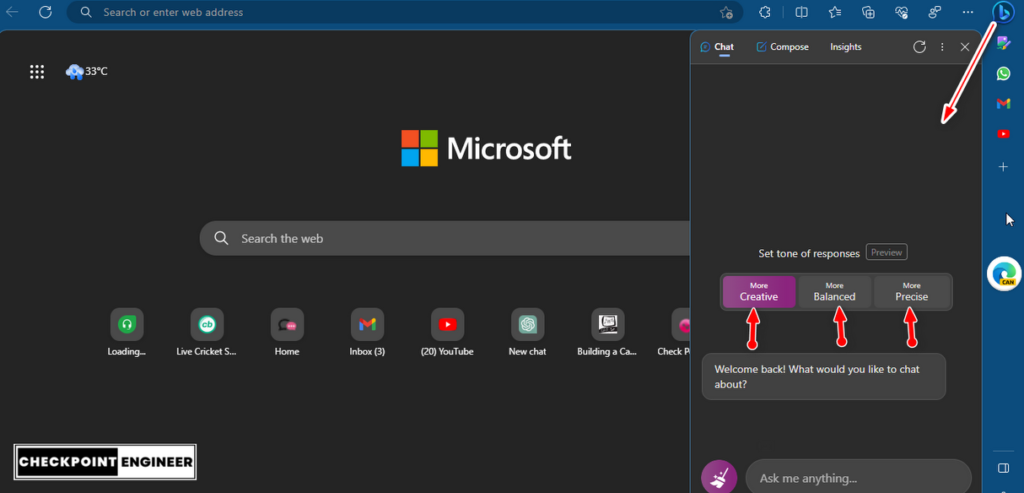Open the Bing Copilot sidebar button
Viewport: 1024px width, 493px height.
pos(1002,12)
